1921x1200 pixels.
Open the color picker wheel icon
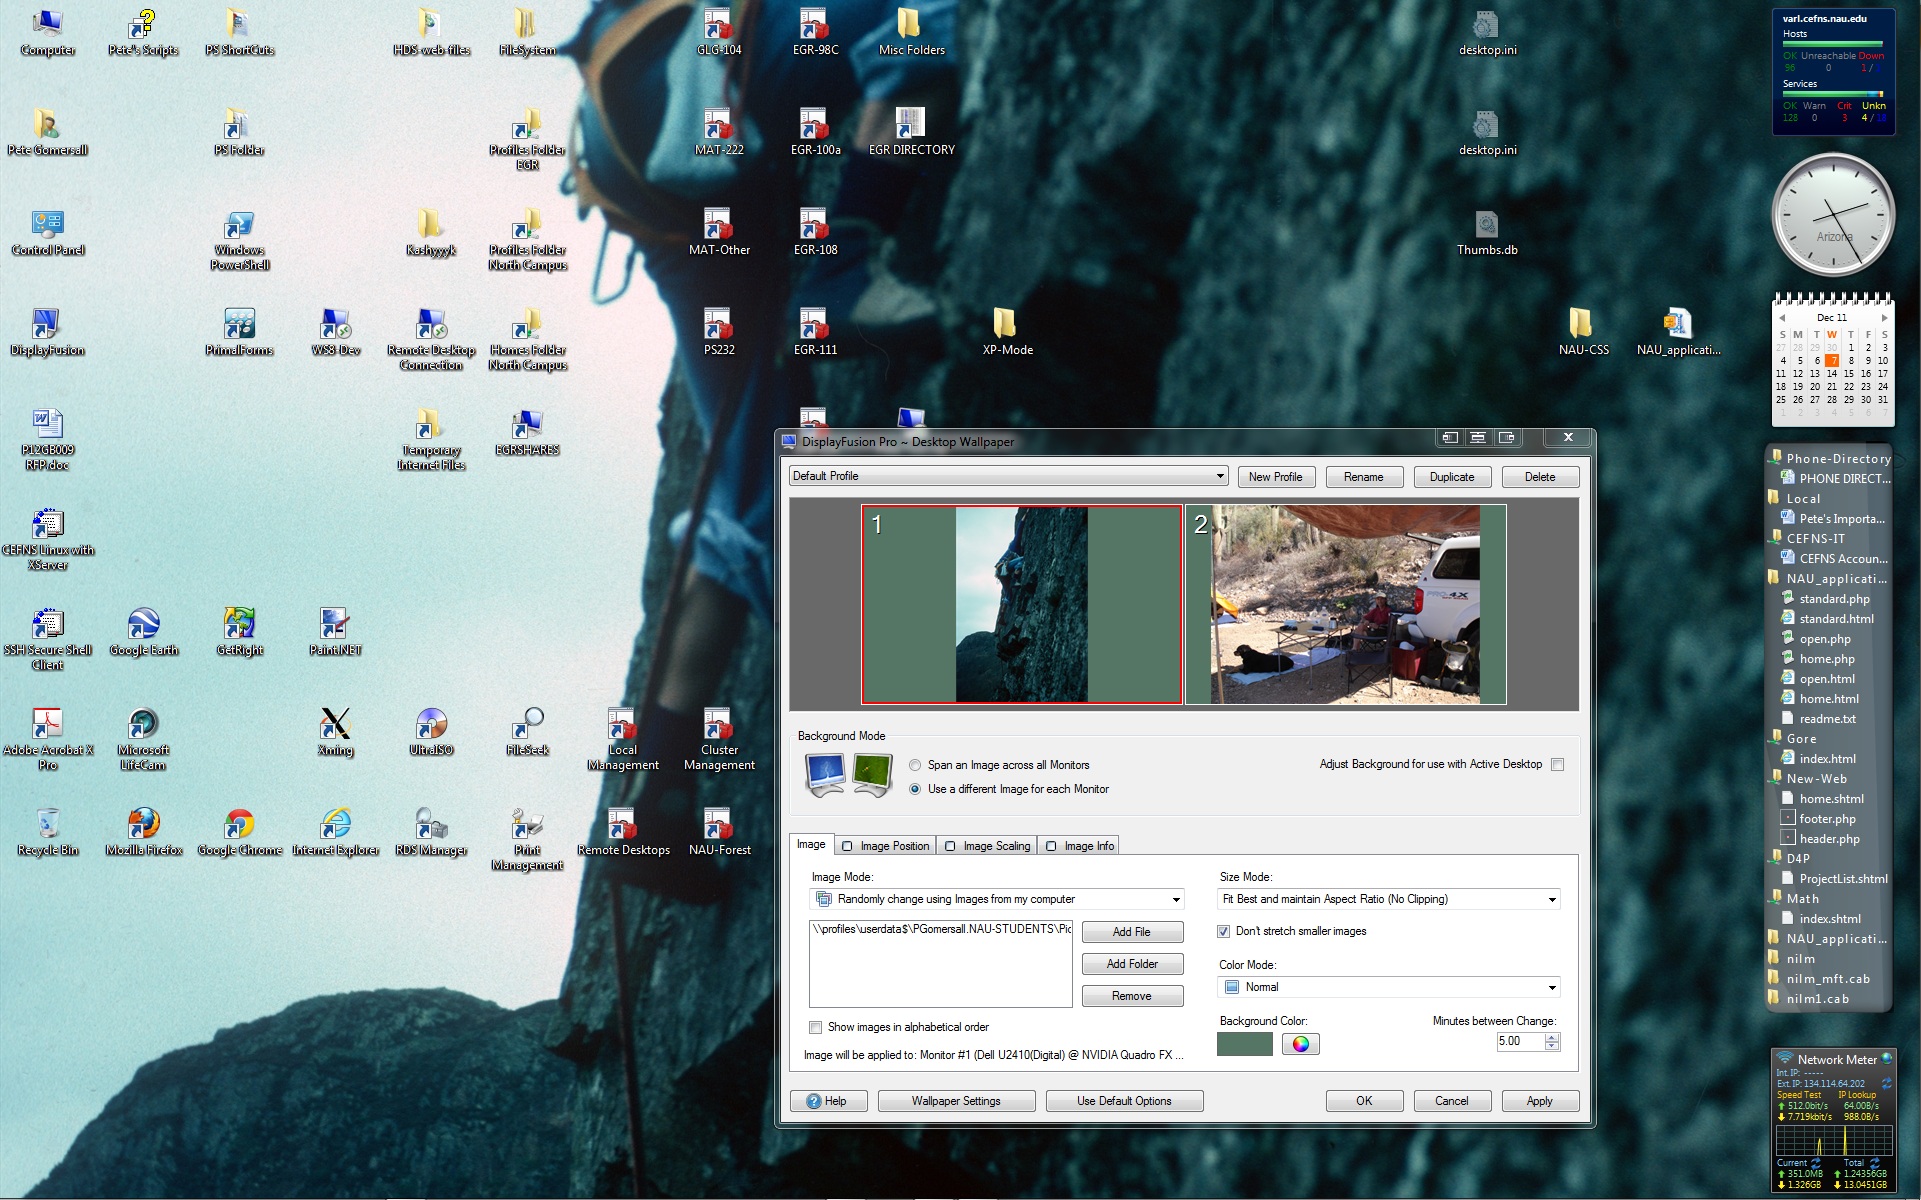tap(1300, 1044)
